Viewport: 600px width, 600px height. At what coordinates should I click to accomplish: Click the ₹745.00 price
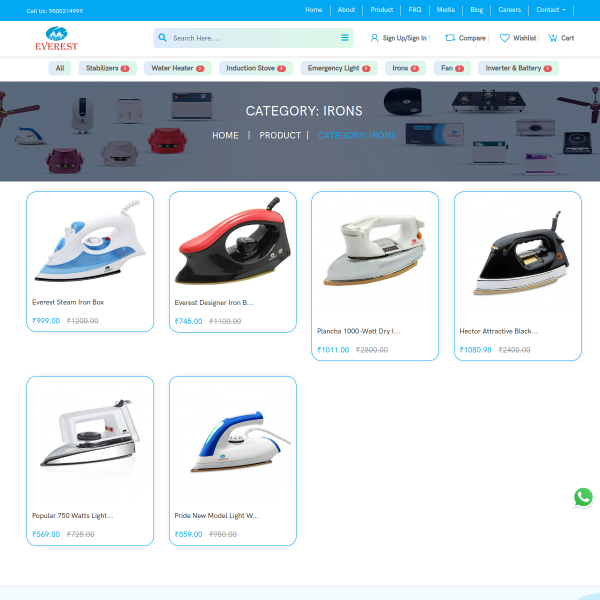point(188,321)
